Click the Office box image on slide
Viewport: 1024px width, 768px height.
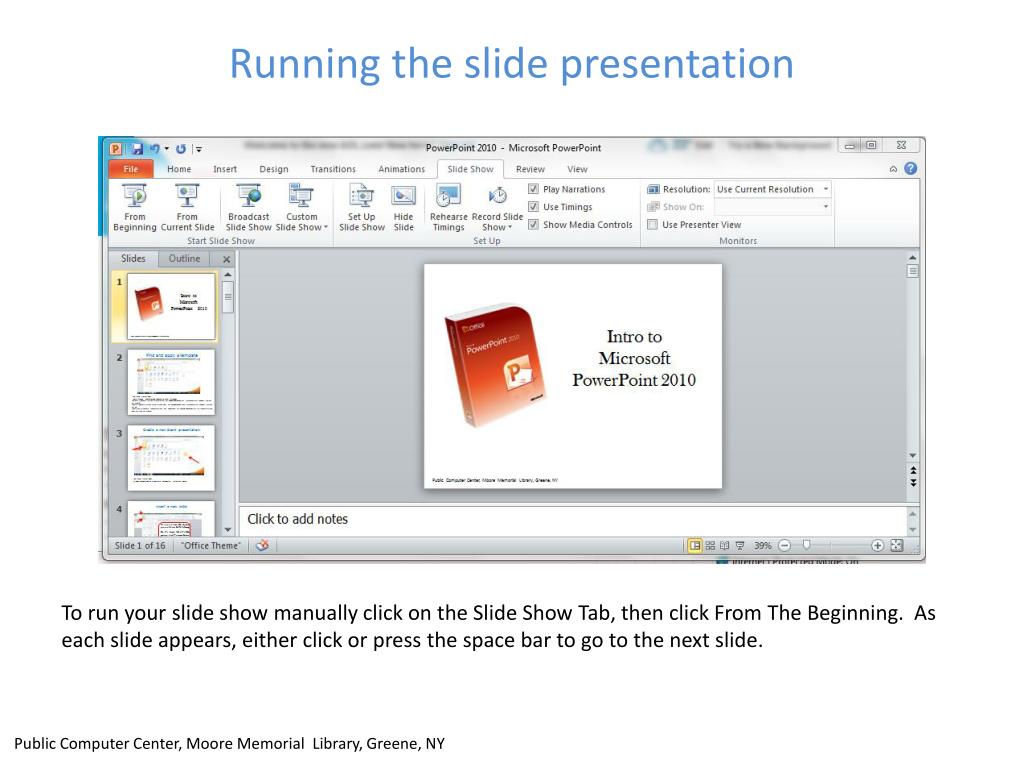tap(496, 366)
